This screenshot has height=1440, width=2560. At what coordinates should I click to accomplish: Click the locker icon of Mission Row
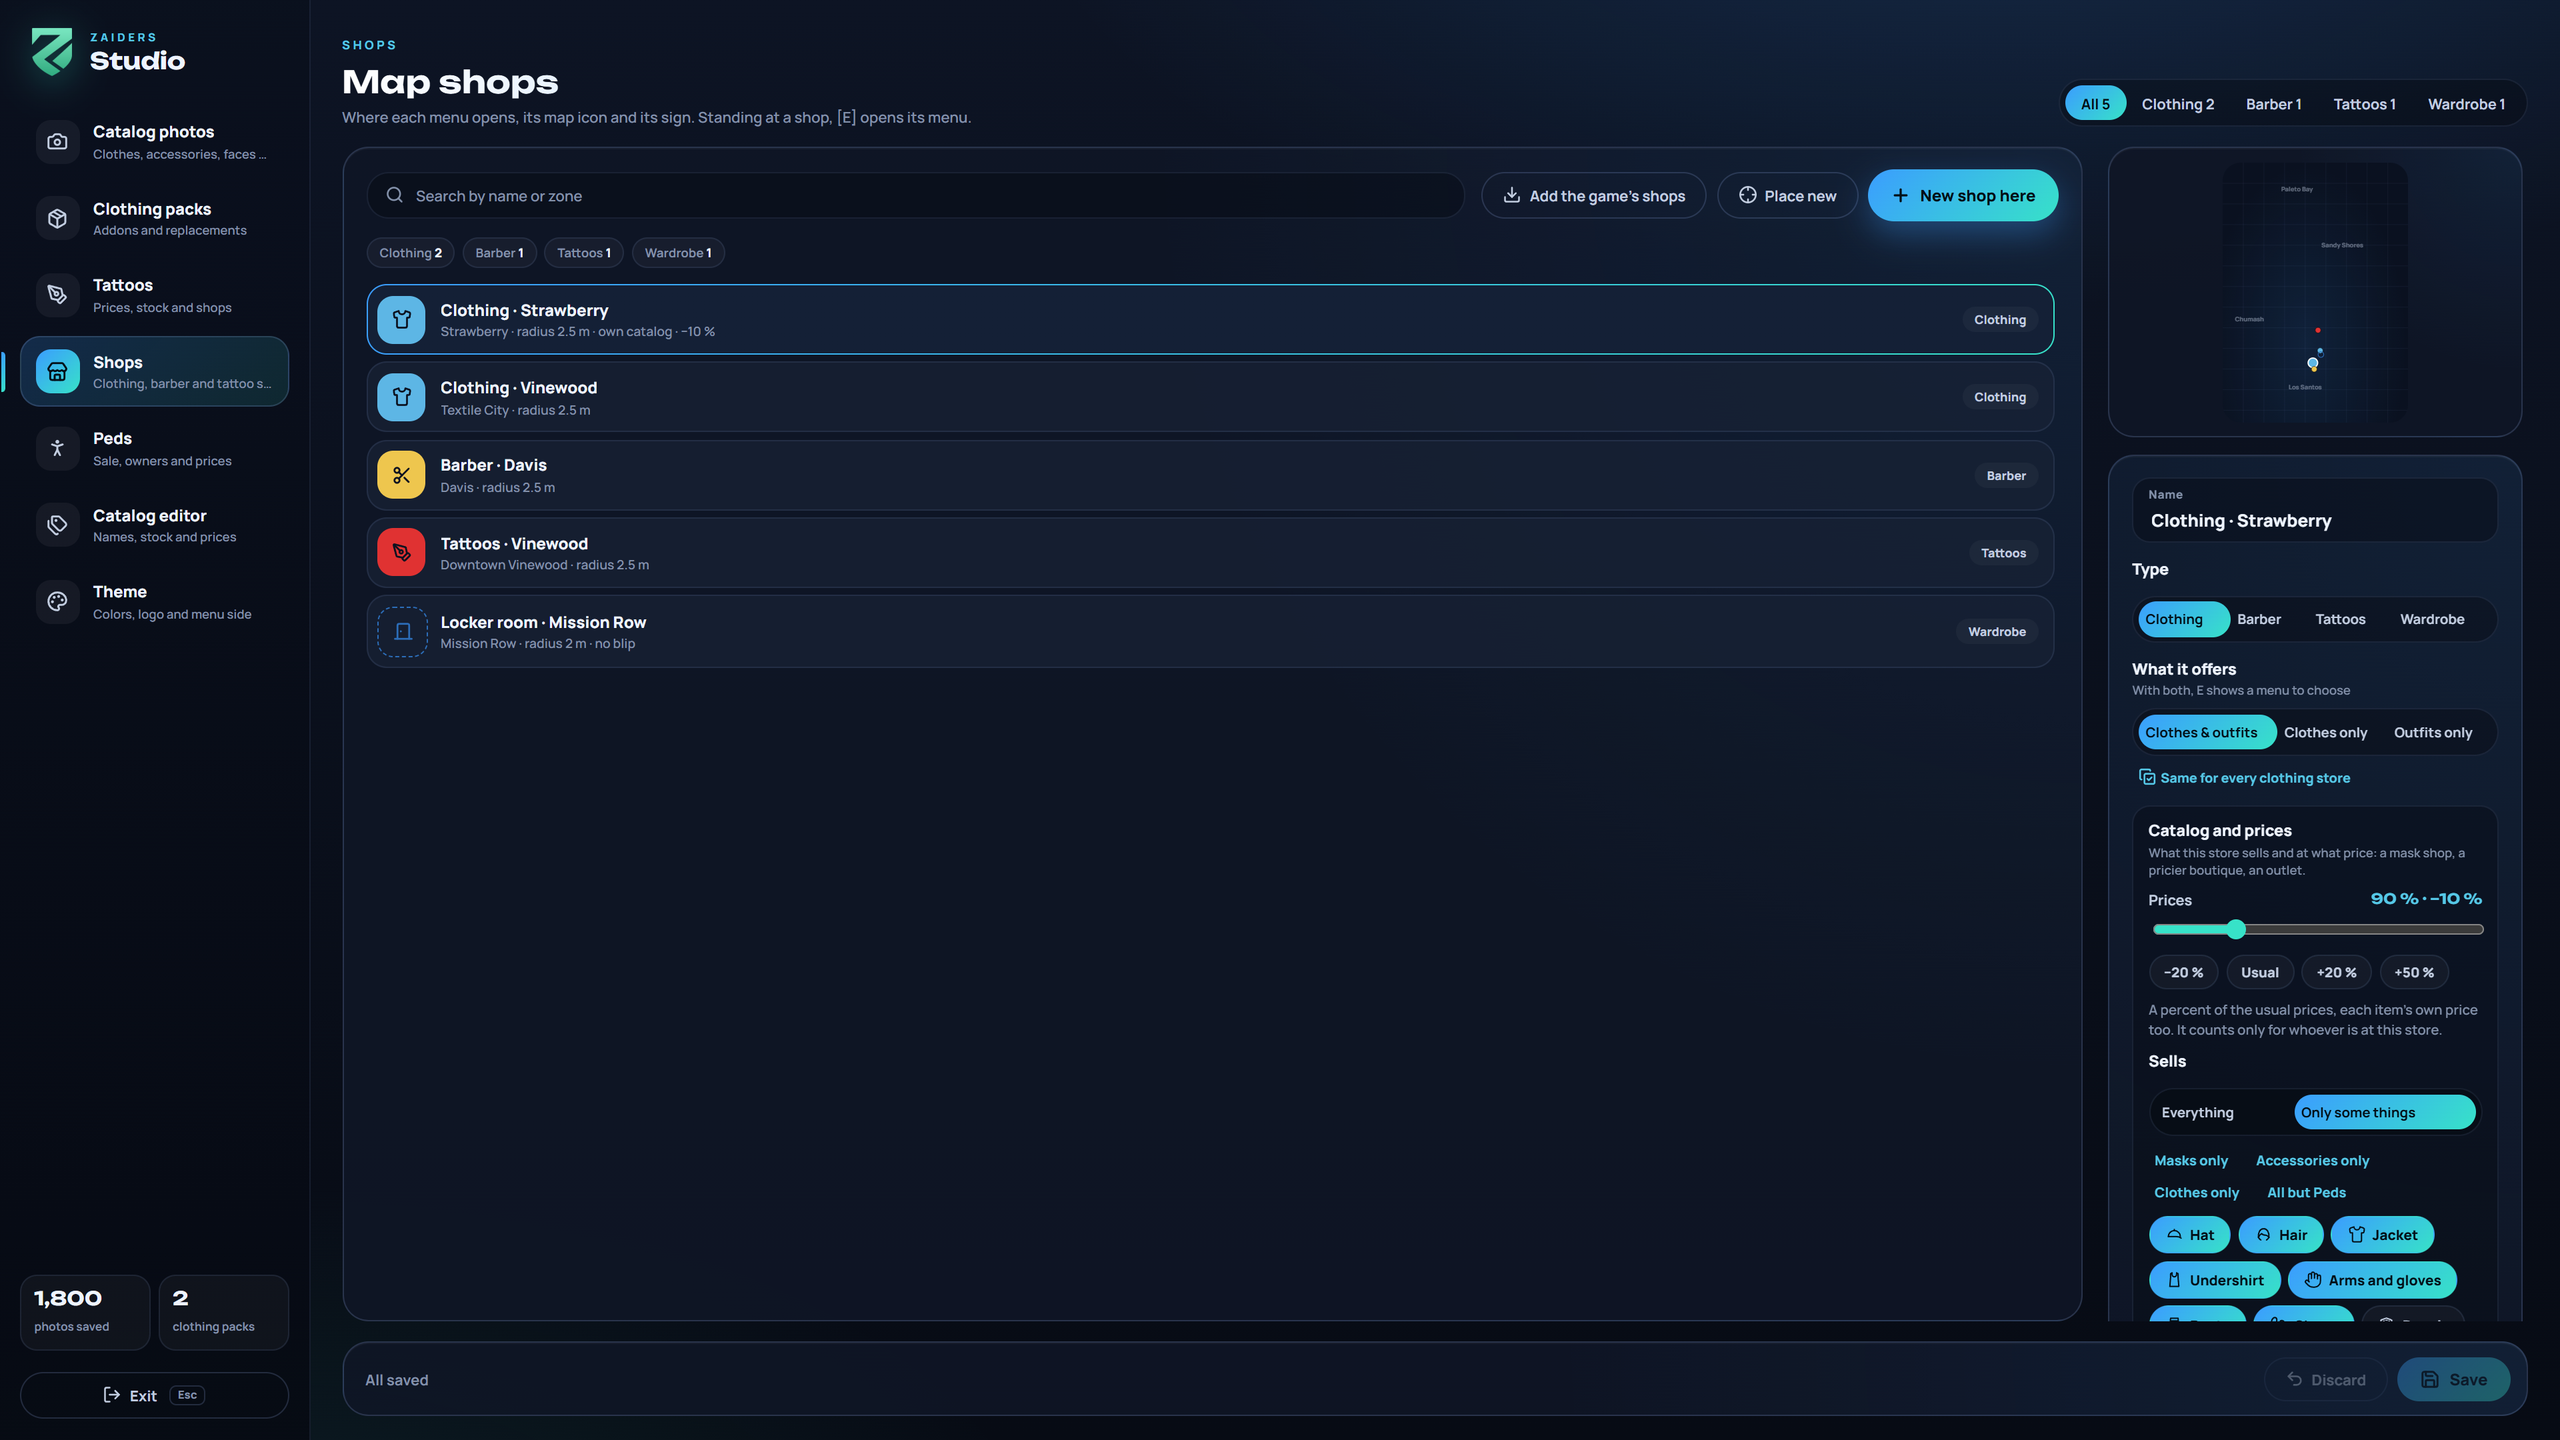point(402,632)
